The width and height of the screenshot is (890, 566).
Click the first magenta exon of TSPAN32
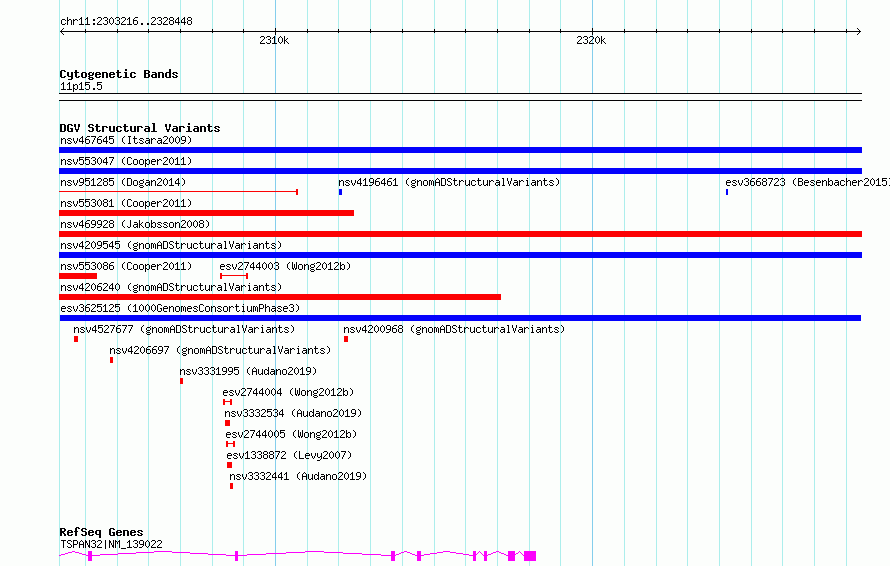90,556
